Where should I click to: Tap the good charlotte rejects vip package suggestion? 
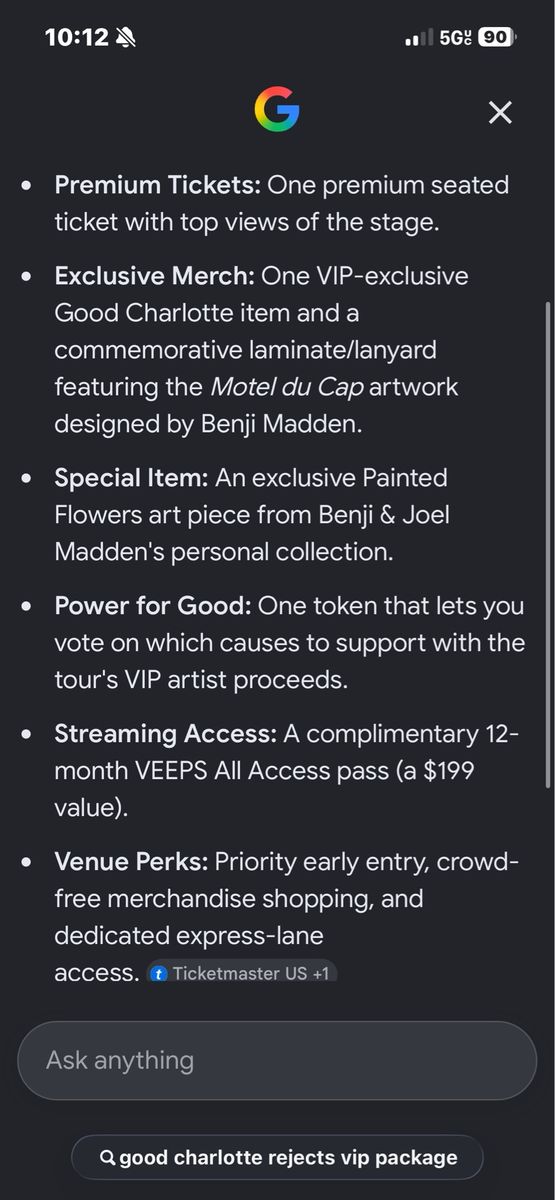[x=277, y=1158]
